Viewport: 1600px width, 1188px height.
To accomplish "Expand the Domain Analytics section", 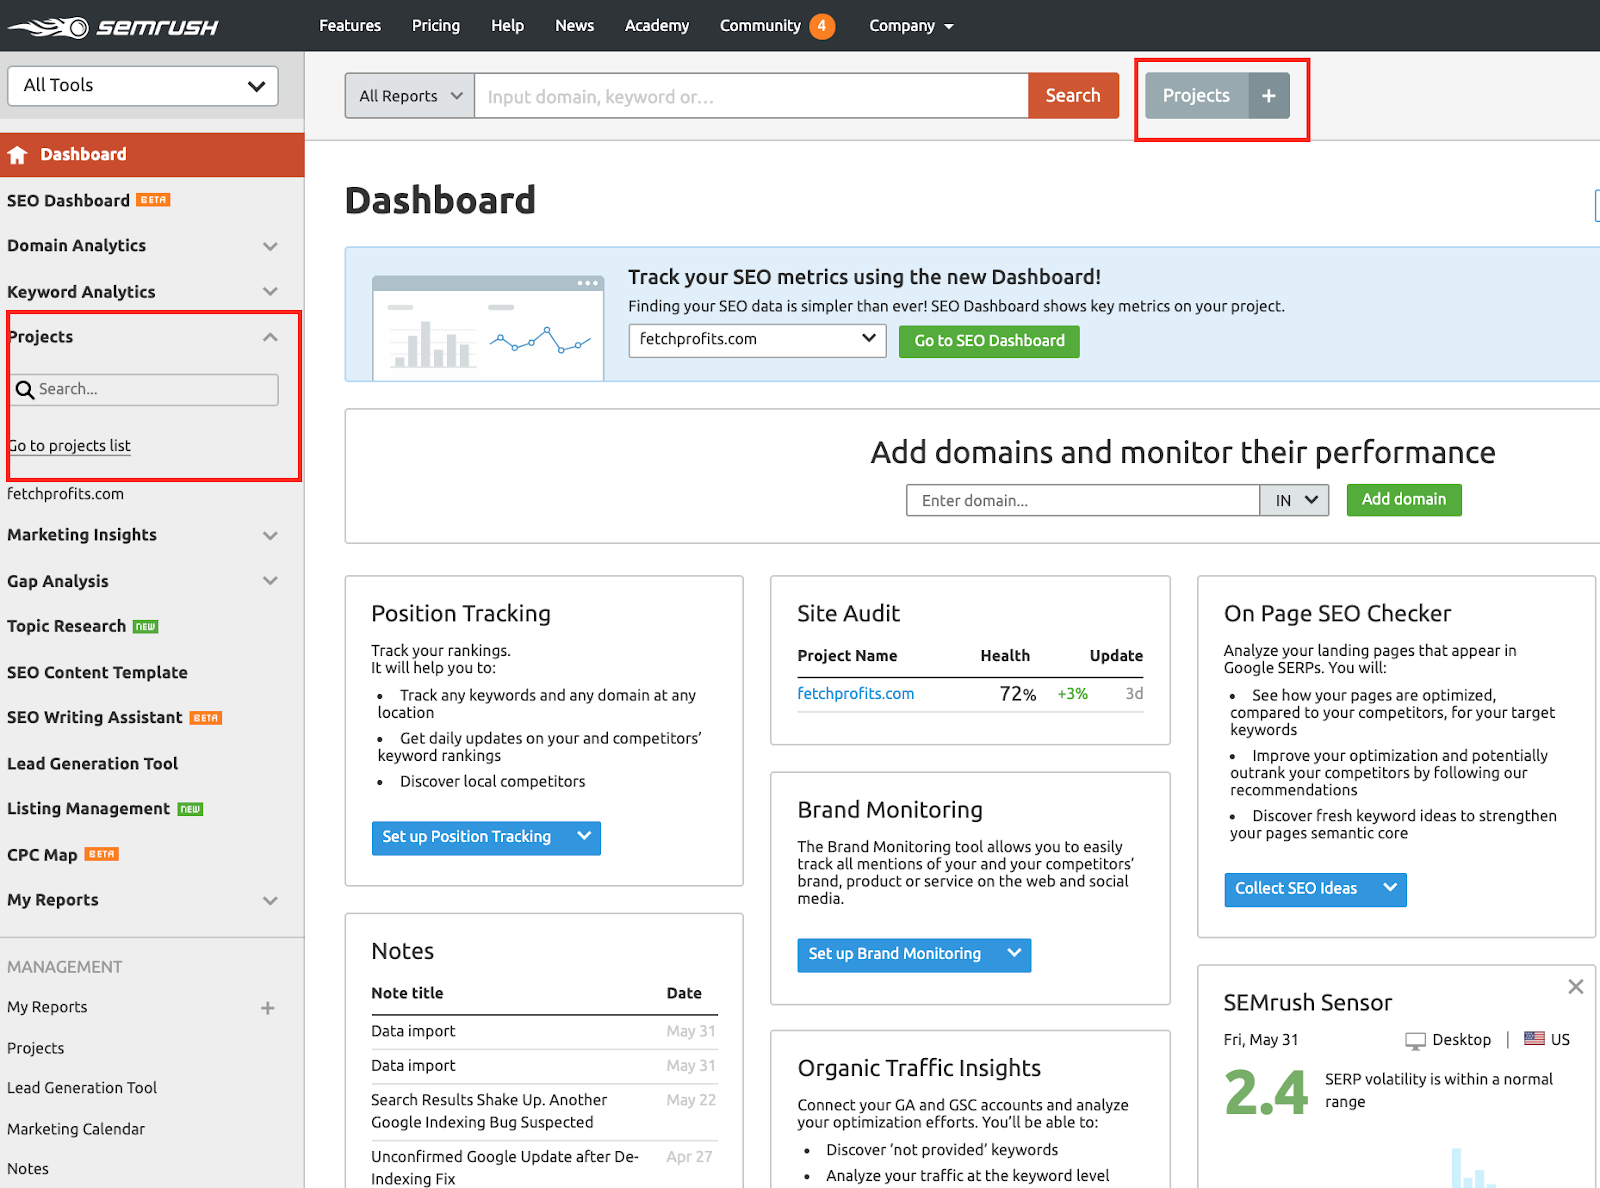I will [x=270, y=246].
